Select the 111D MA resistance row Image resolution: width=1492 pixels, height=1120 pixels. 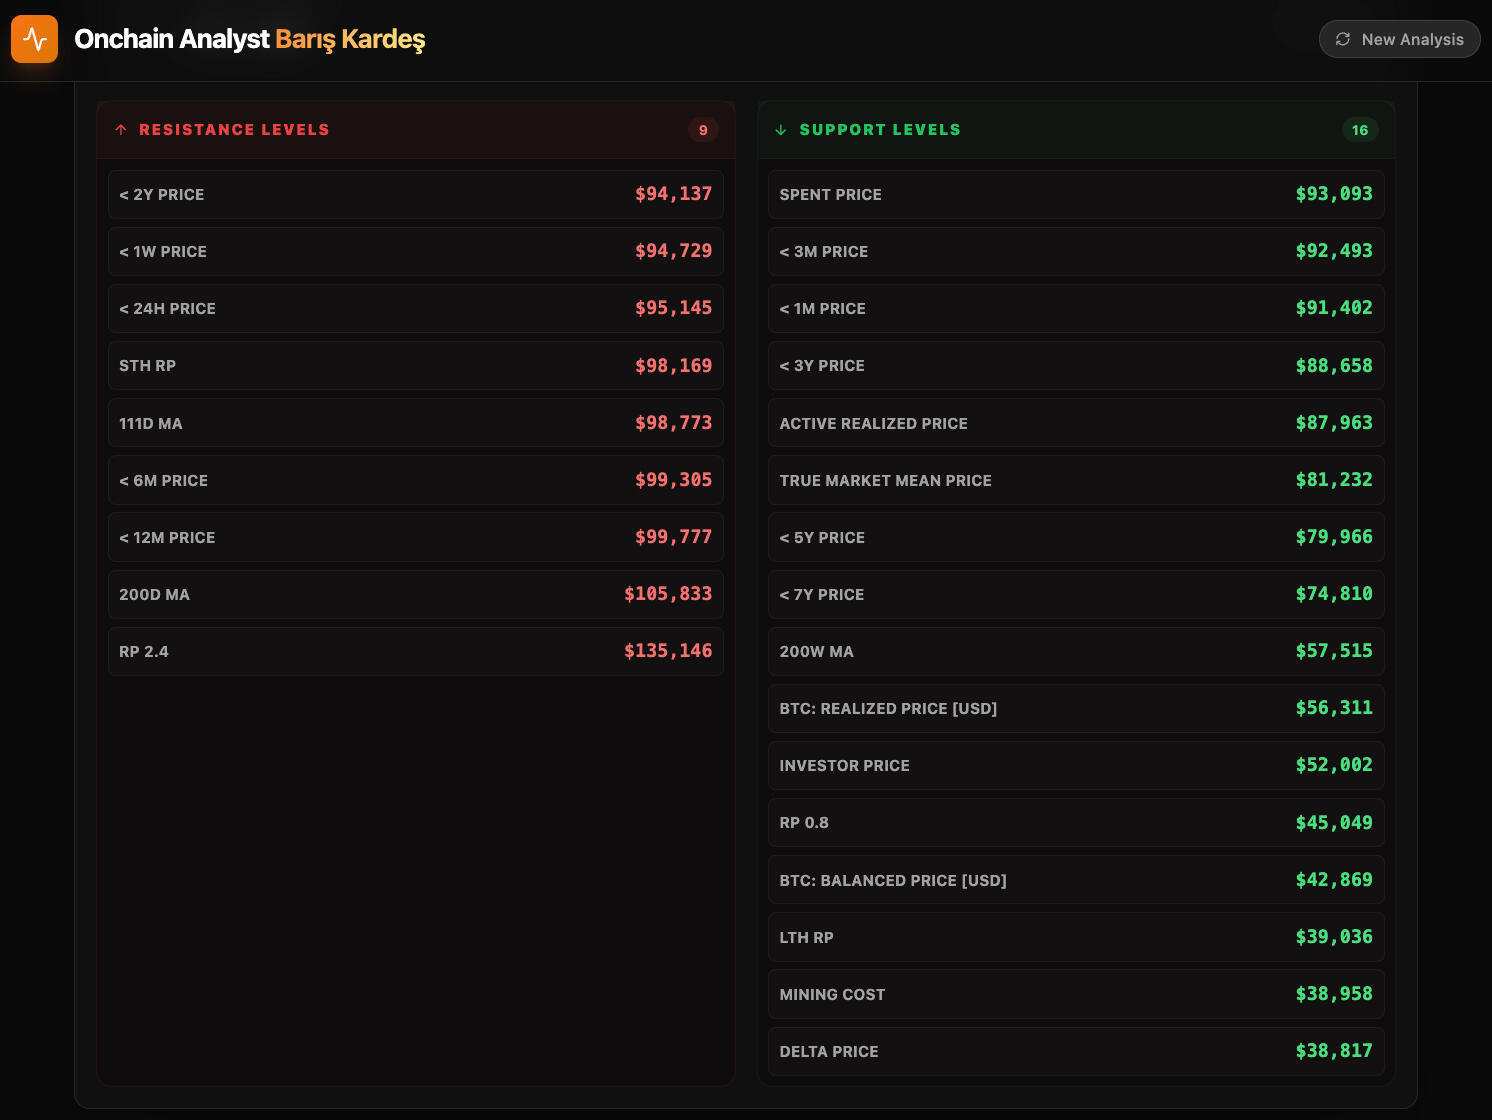click(415, 423)
